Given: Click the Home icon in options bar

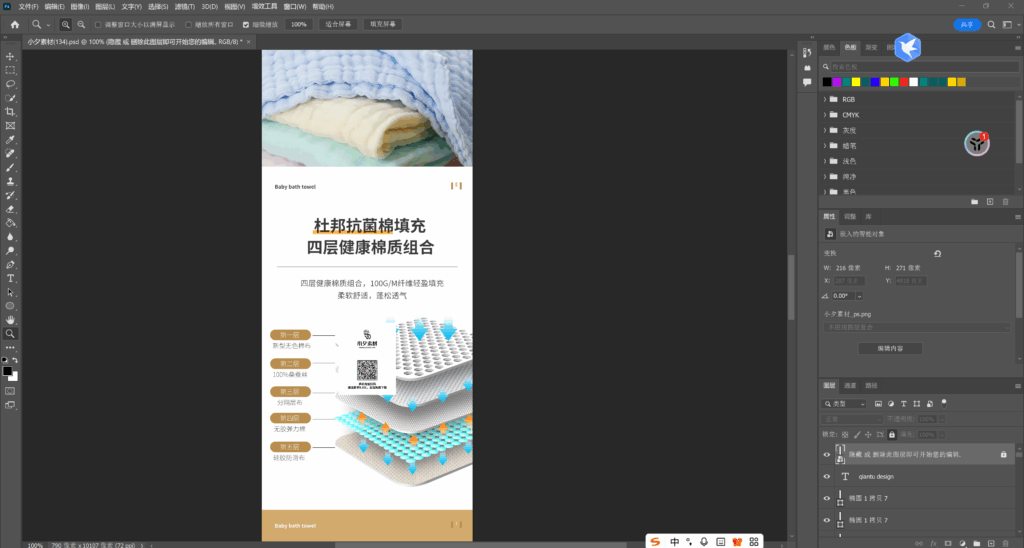Looking at the screenshot, I should [x=14, y=24].
